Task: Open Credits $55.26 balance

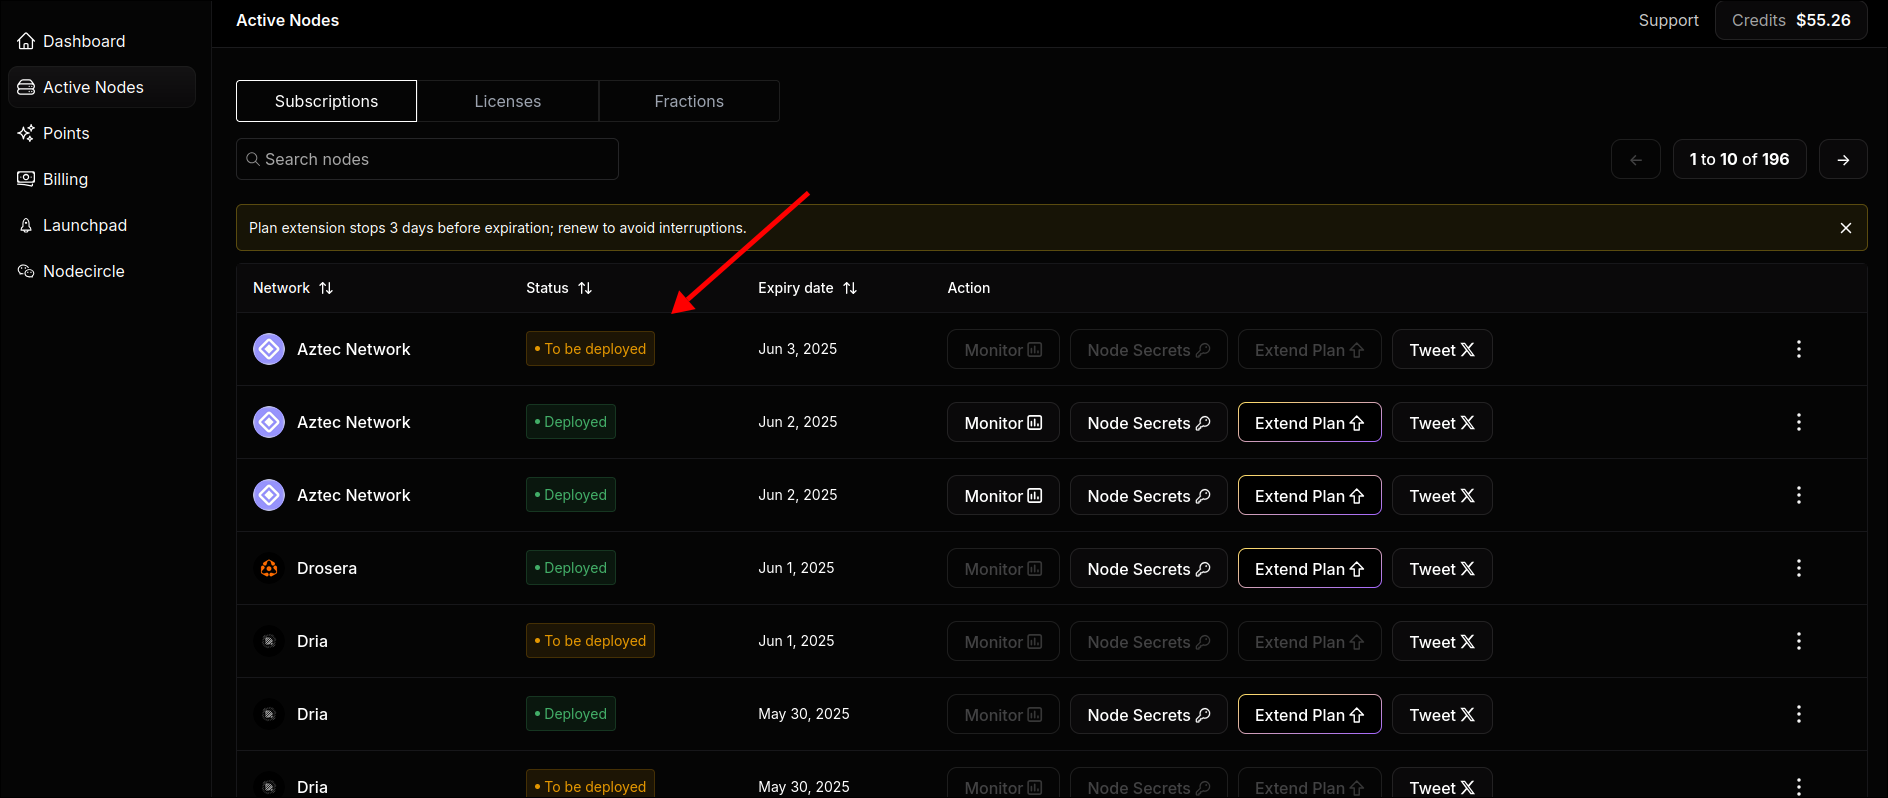Action: coord(1791,20)
